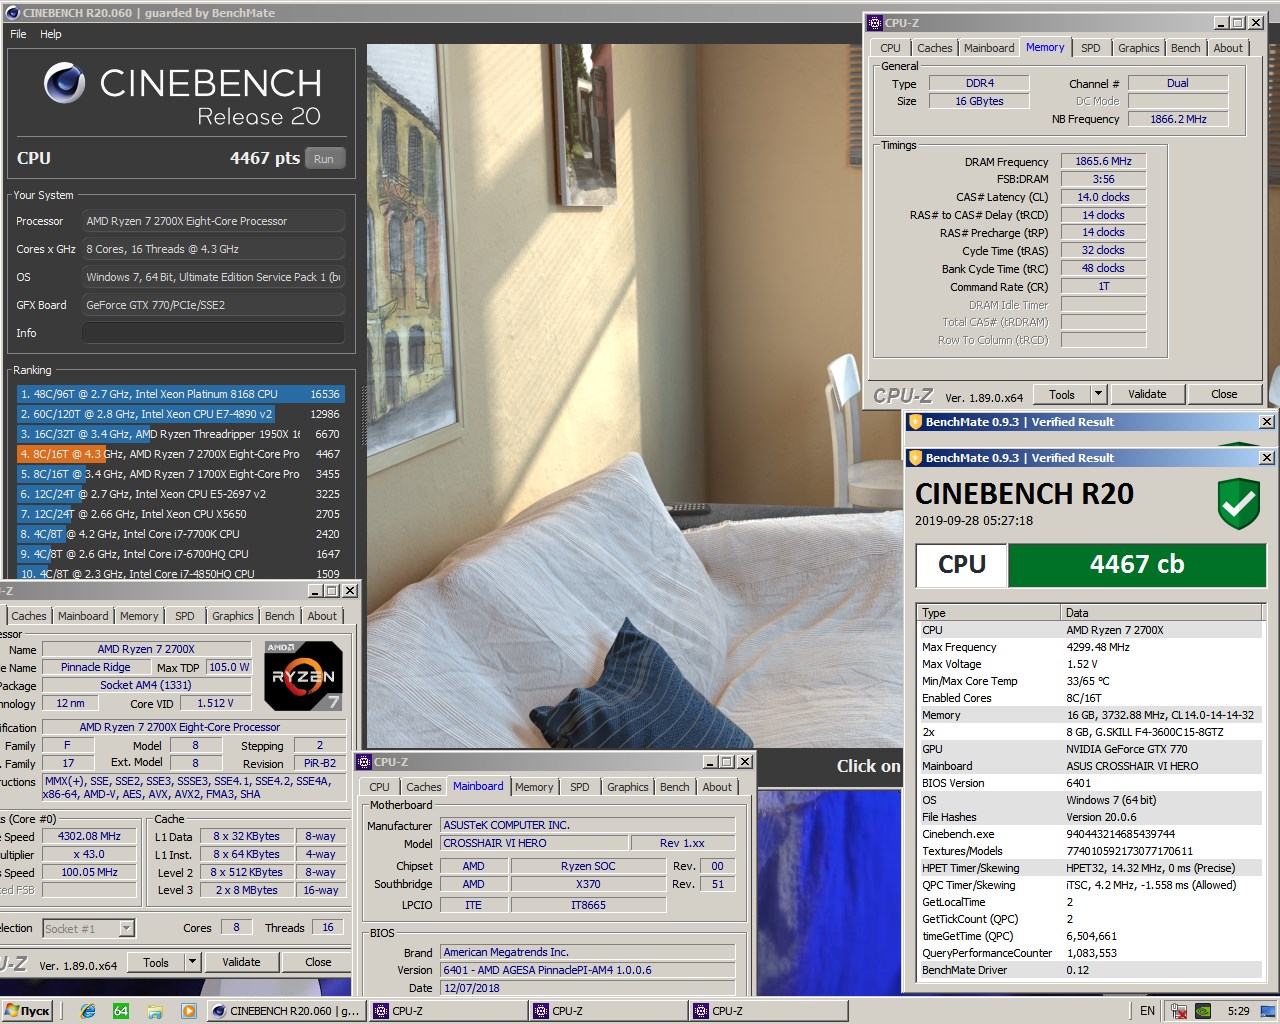Click the BIOS Version row in BenchMate
This screenshot has width=1280, height=1024.
click(1090, 783)
